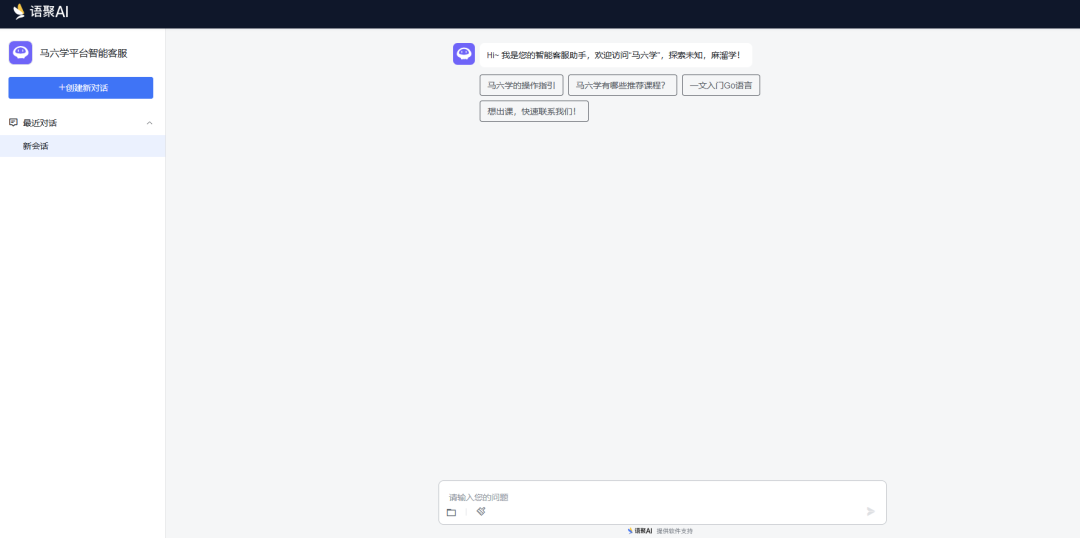The image size is (1080, 538).
Task: Click the clear conversation brush icon
Action: 481,511
